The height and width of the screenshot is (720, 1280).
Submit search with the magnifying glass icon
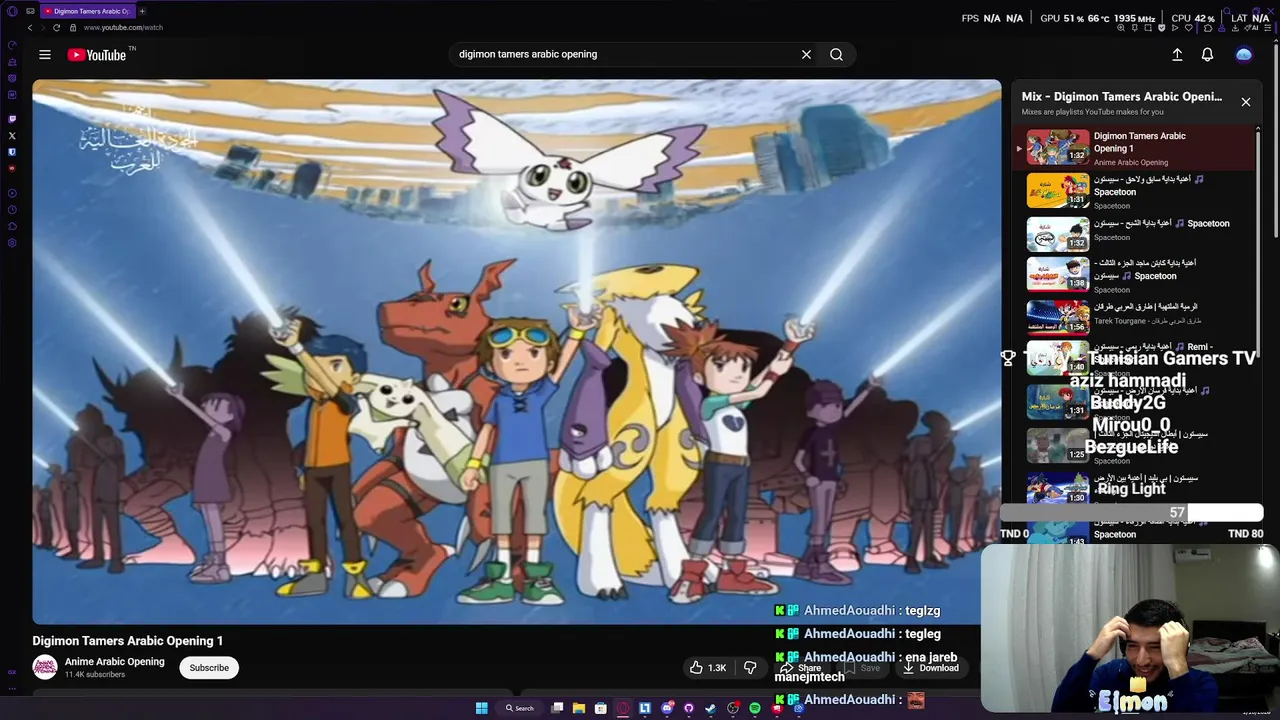[x=836, y=55]
